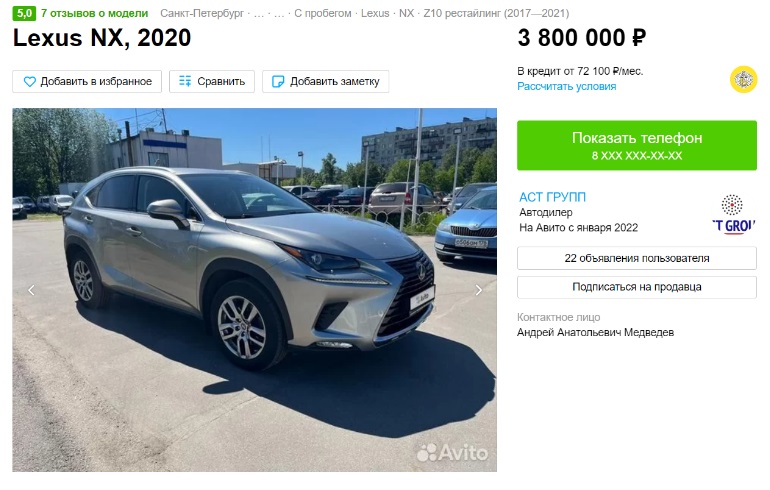Screen dimensions: 770x490
Task: Click the Показать телефон green button
Action: pos(637,145)
